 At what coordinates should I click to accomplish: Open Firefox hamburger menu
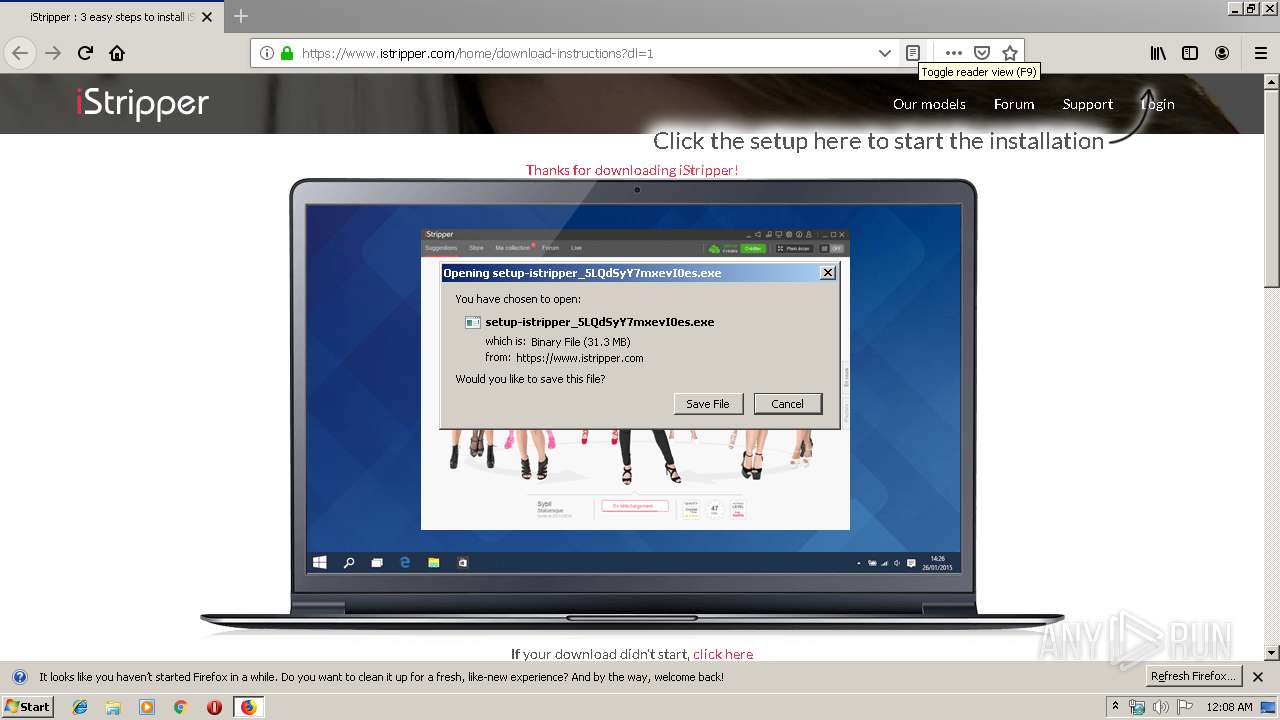1260,53
